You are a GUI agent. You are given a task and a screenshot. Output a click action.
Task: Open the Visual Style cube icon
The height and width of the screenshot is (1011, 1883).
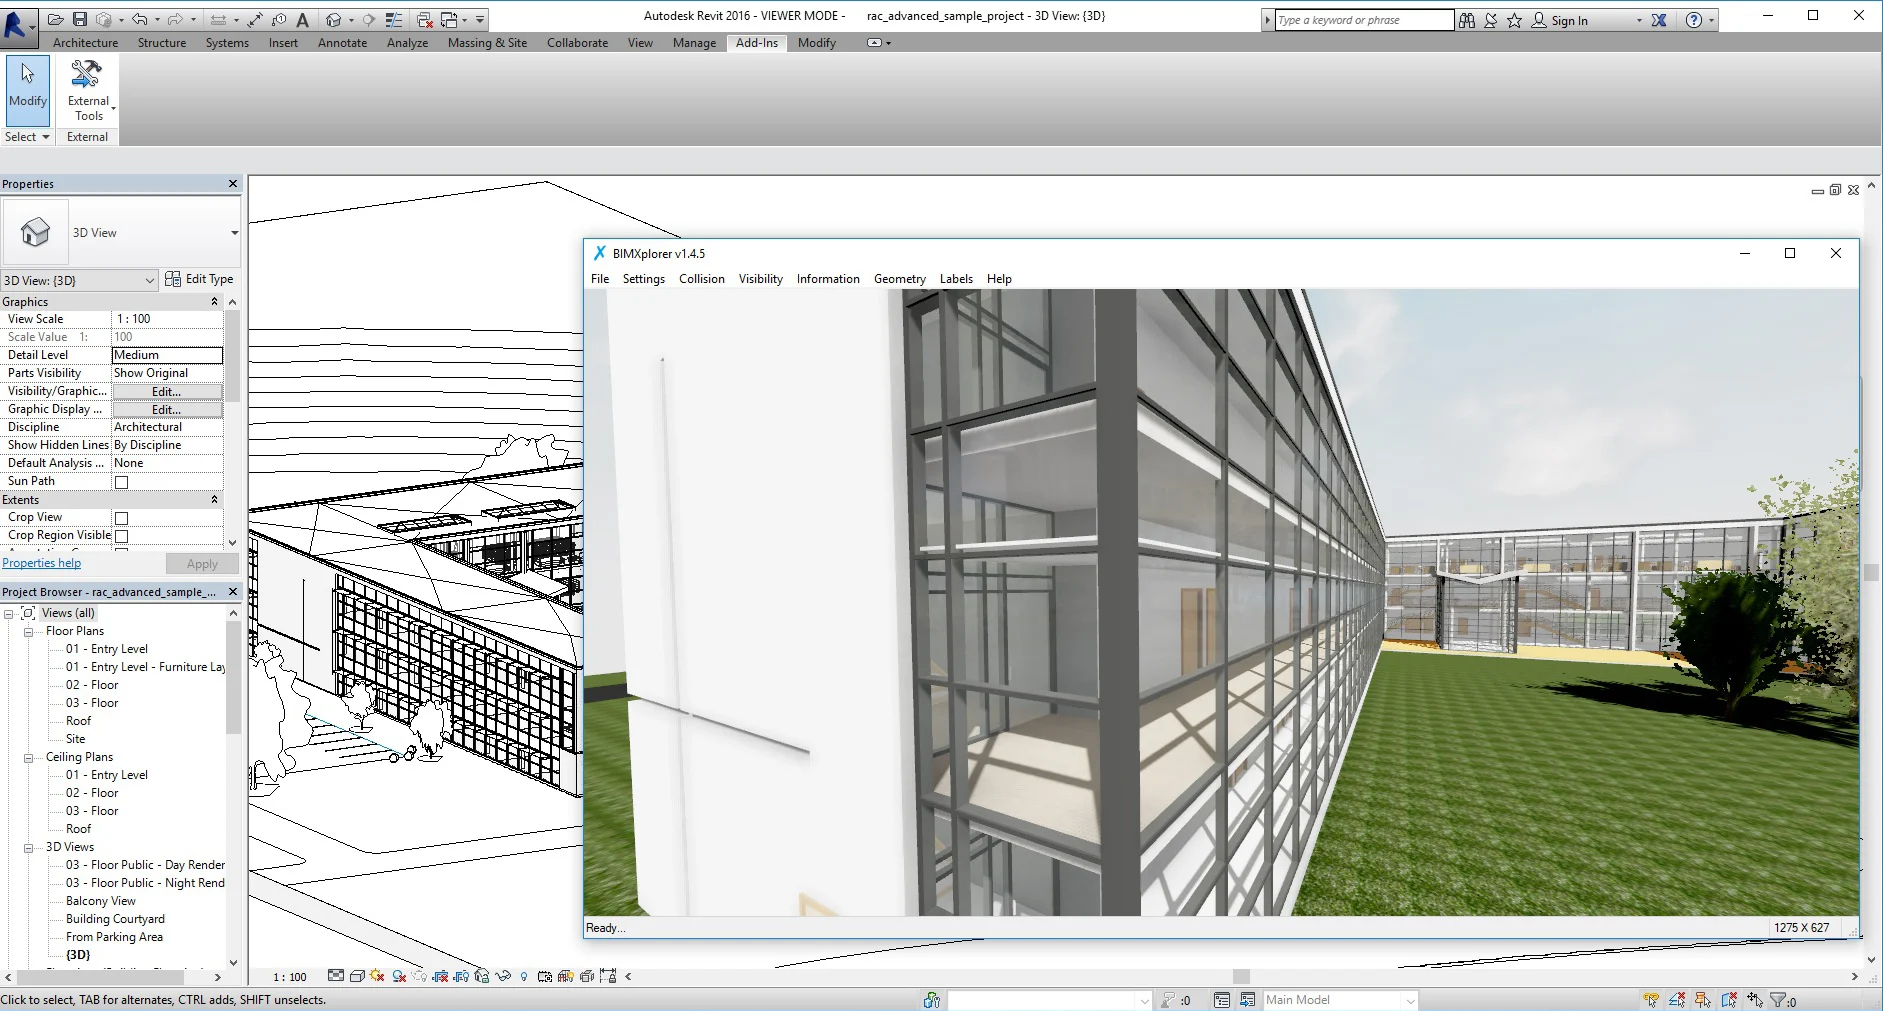[x=356, y=977]
